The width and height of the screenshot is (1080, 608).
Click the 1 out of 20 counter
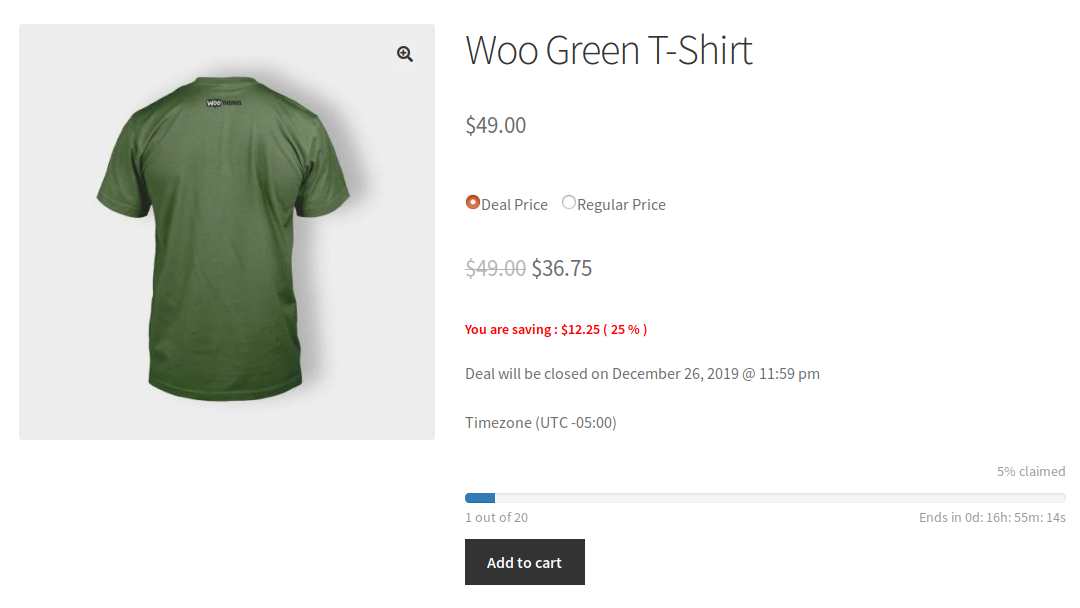tap(496, 517)
